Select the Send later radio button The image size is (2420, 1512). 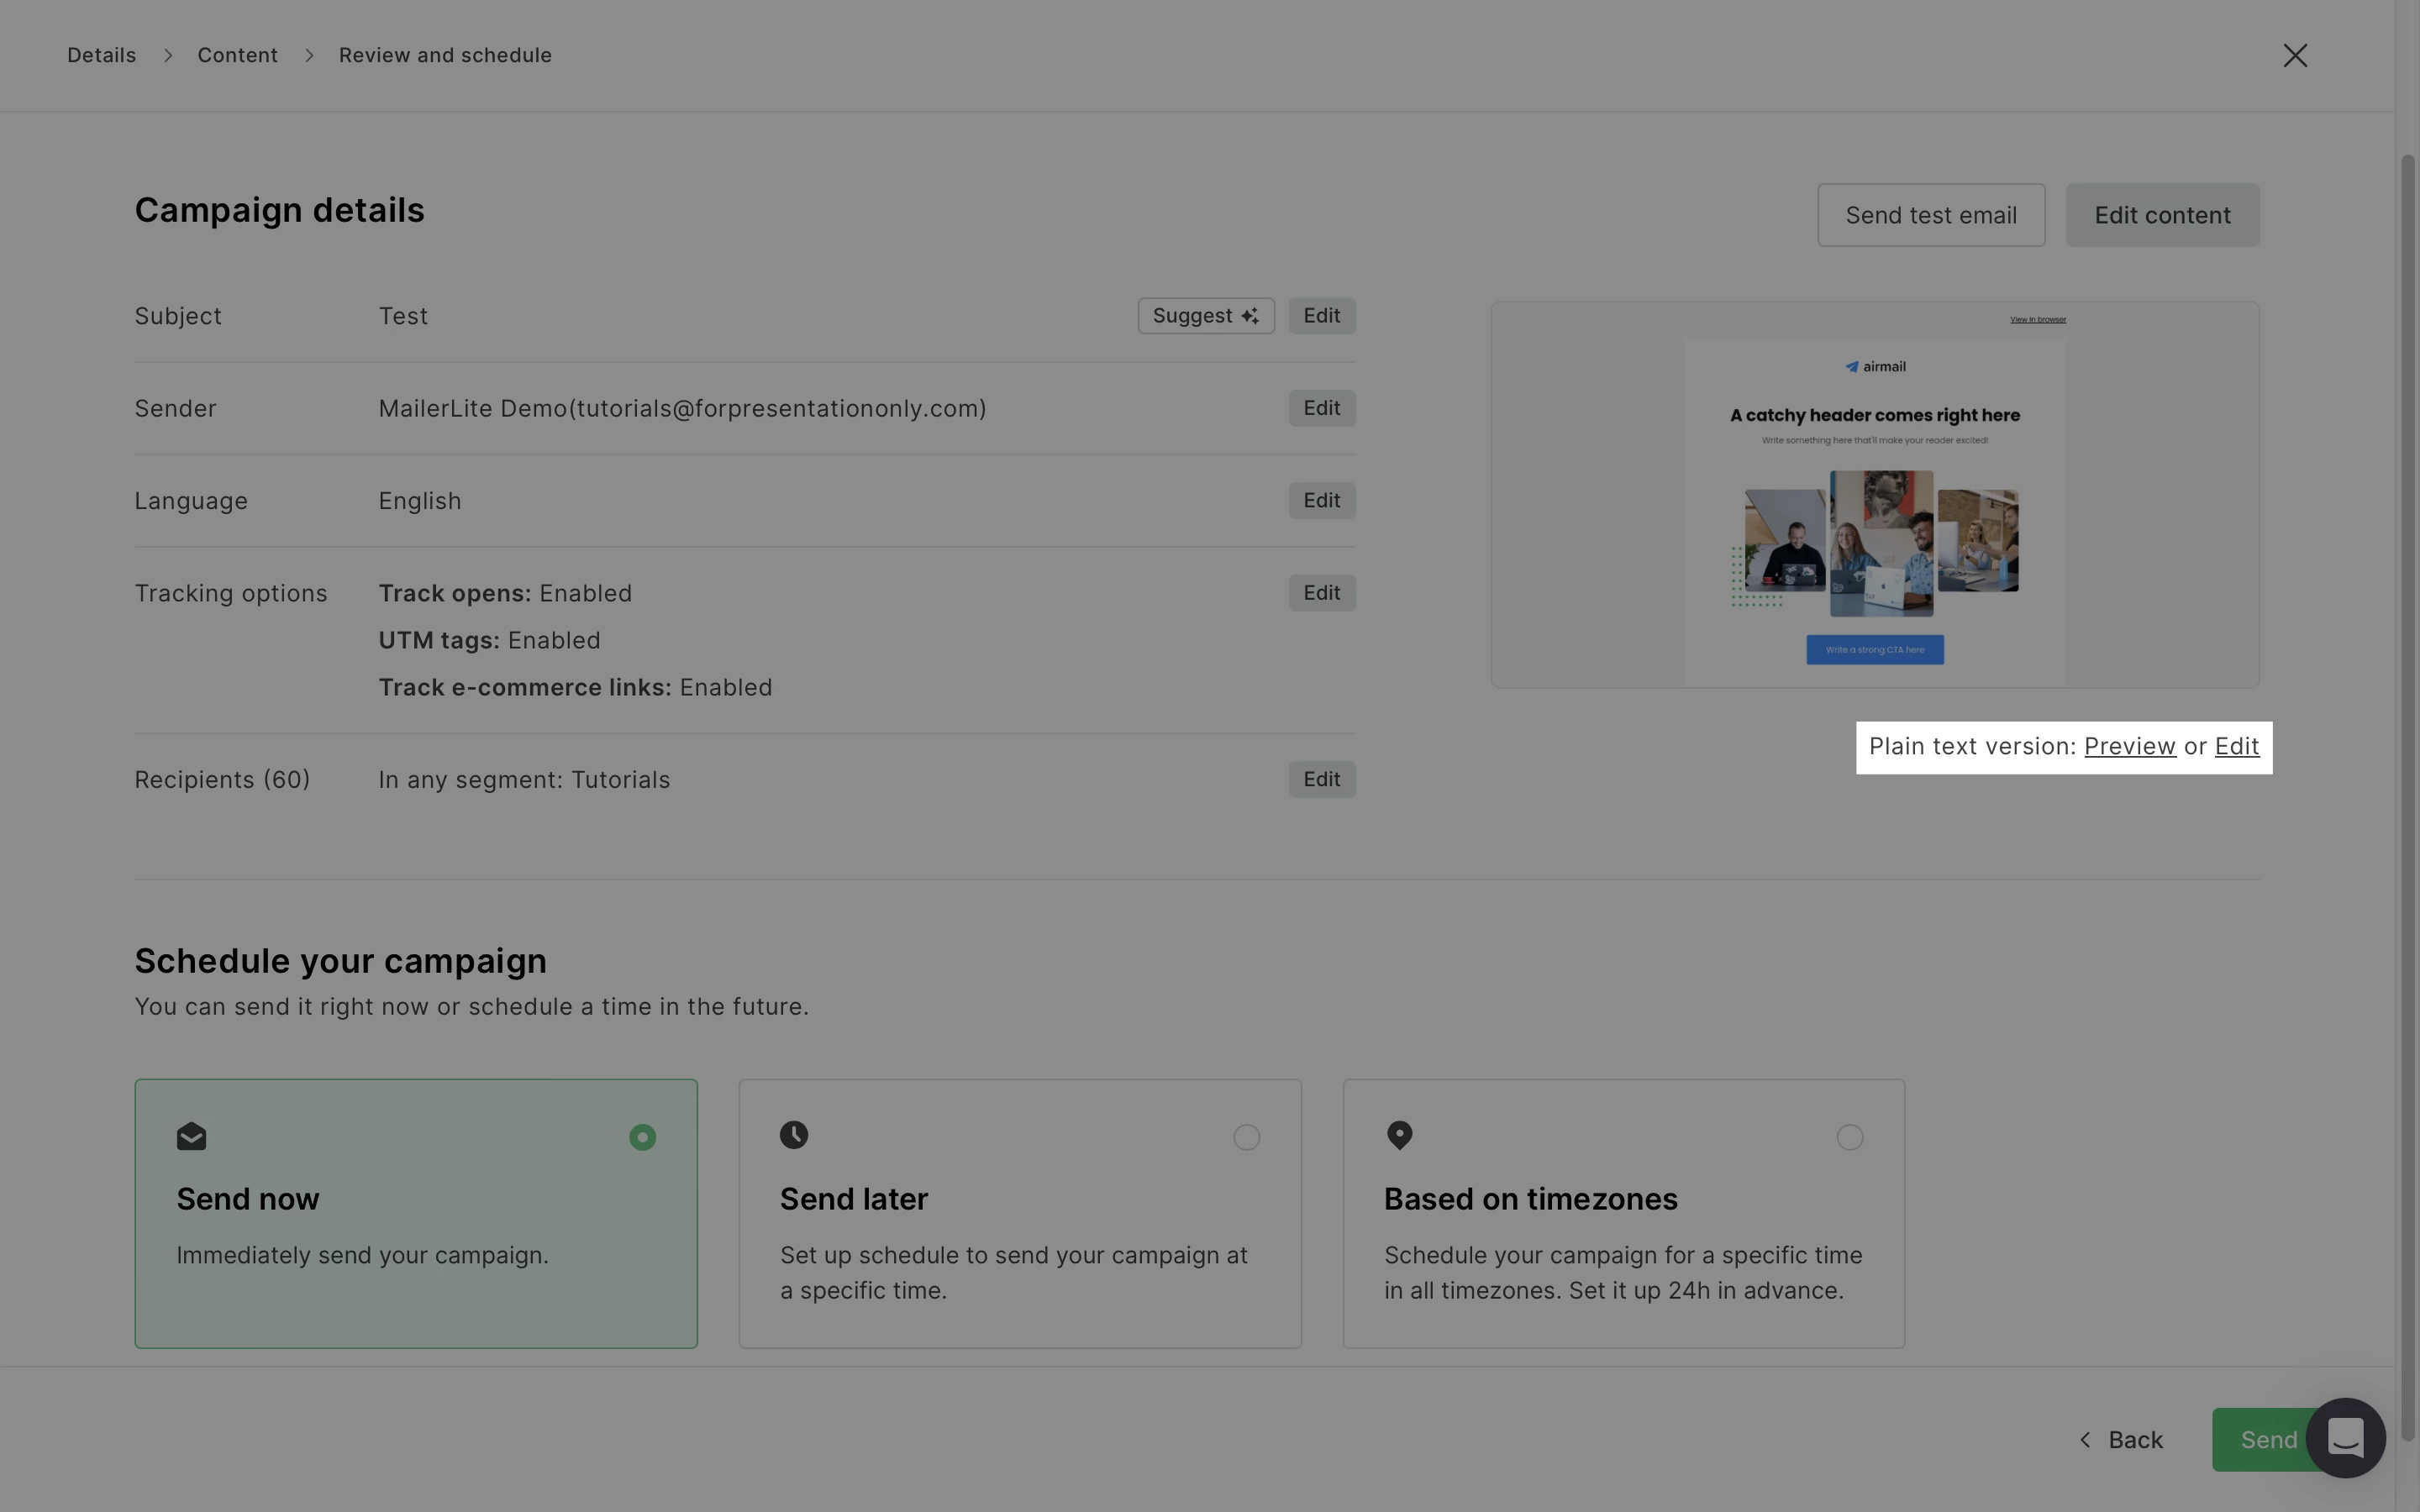coord(1246,1138)
